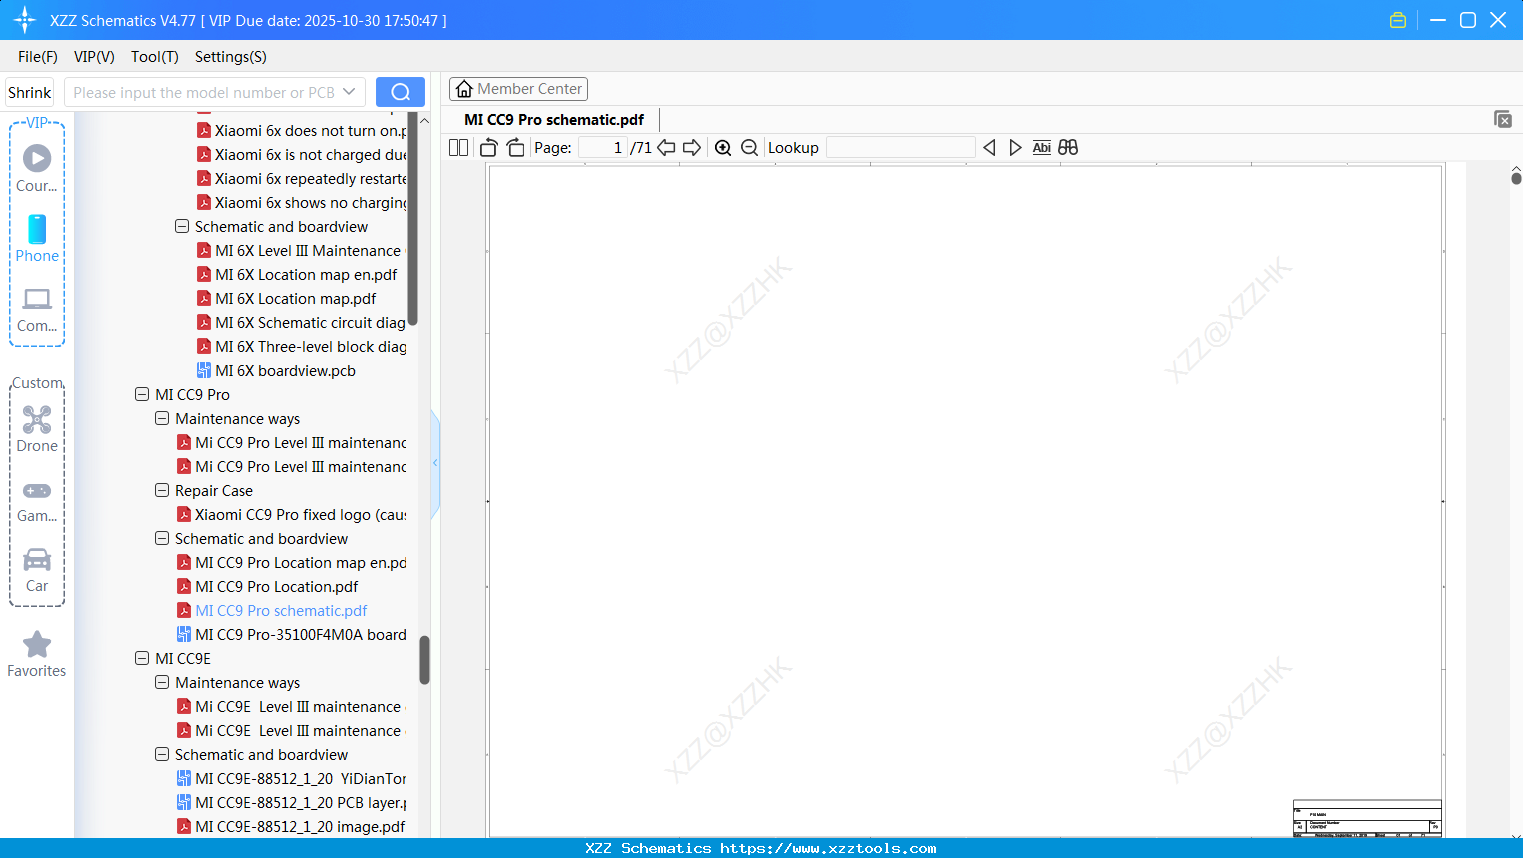Find next lookup match triangle
This screenshot has width=1523, height=858.
(x=1015, y=148)
